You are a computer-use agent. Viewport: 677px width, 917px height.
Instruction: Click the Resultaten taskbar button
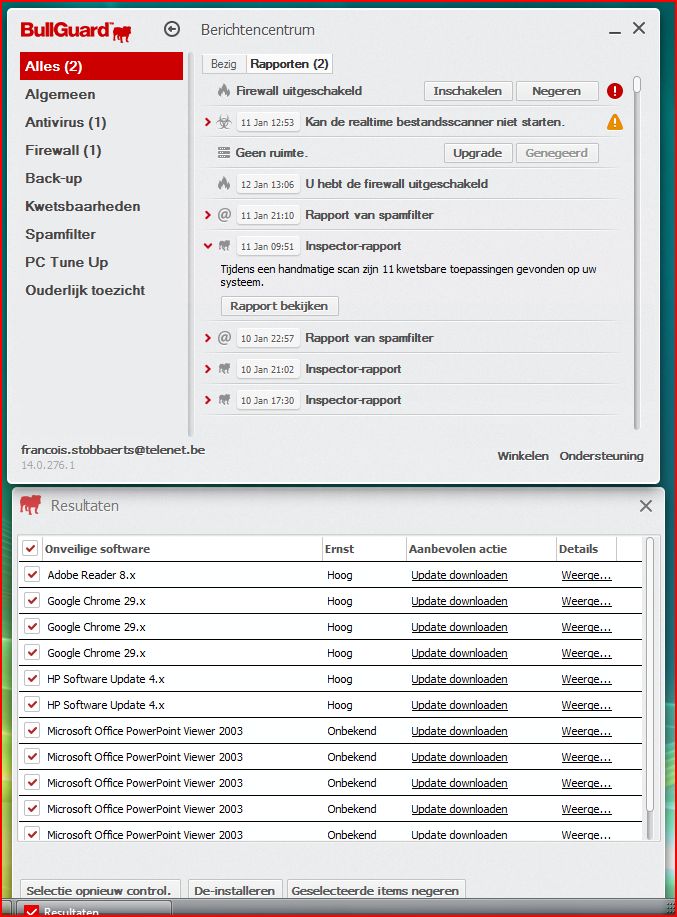(94, 910)
